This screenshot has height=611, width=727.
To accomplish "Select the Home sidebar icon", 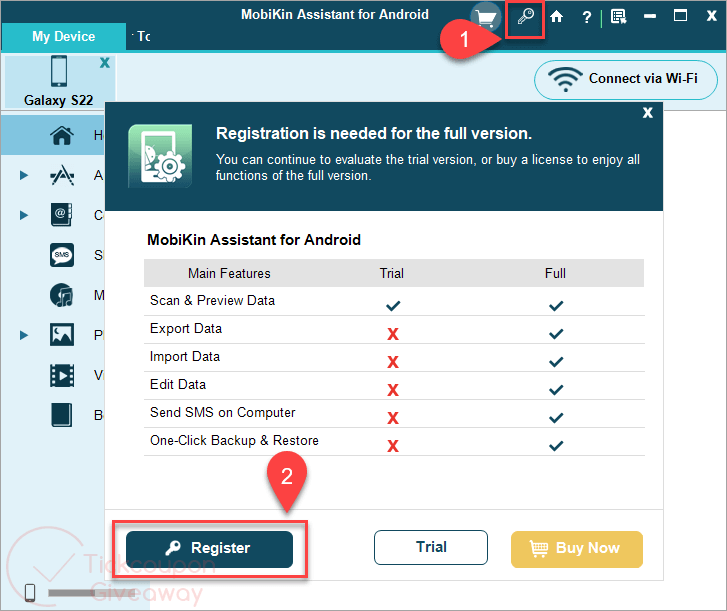I will (x=62, y=135).
